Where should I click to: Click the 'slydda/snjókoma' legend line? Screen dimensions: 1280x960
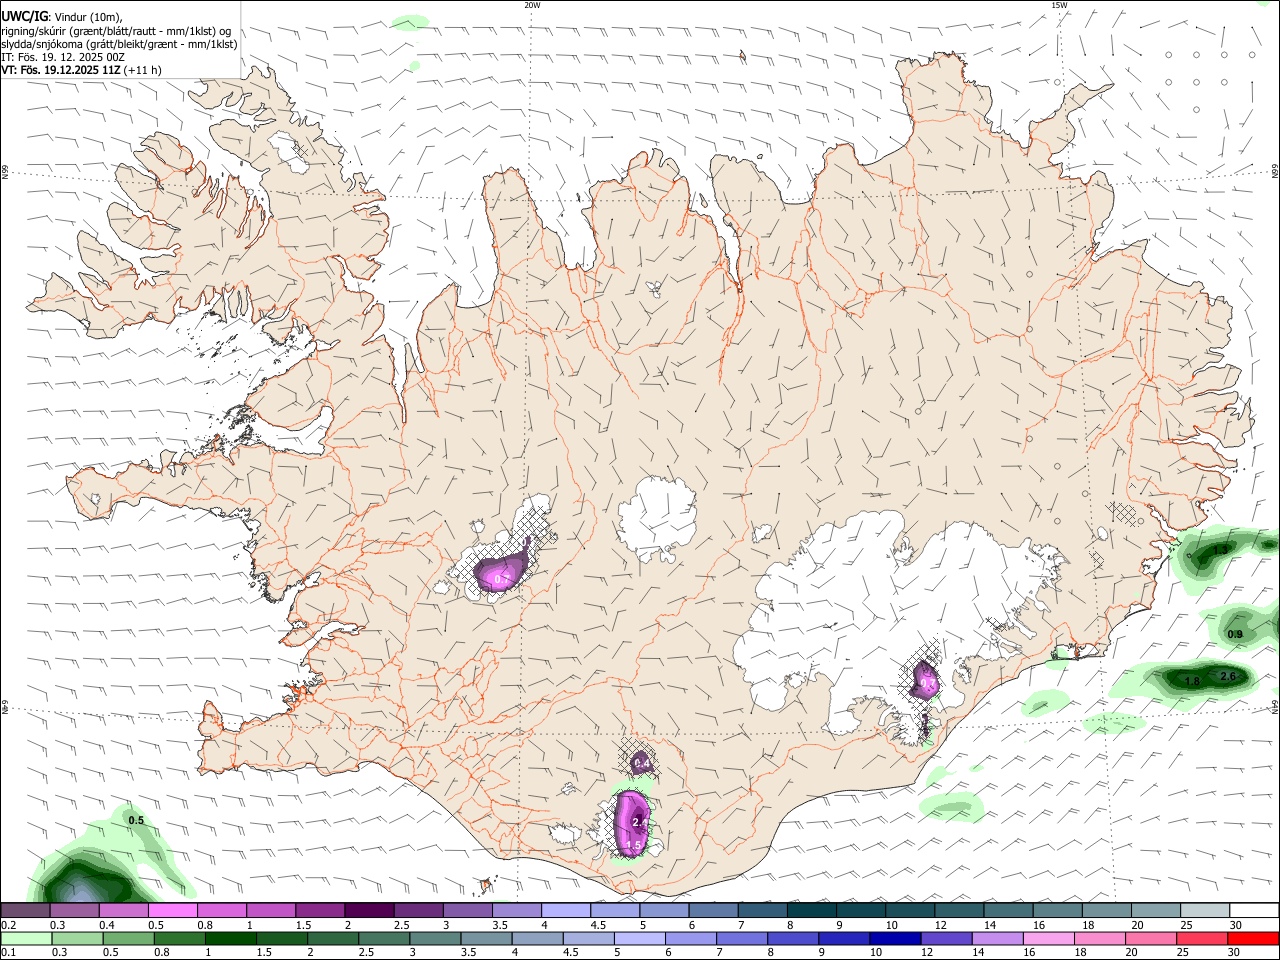tap(119, 44)
